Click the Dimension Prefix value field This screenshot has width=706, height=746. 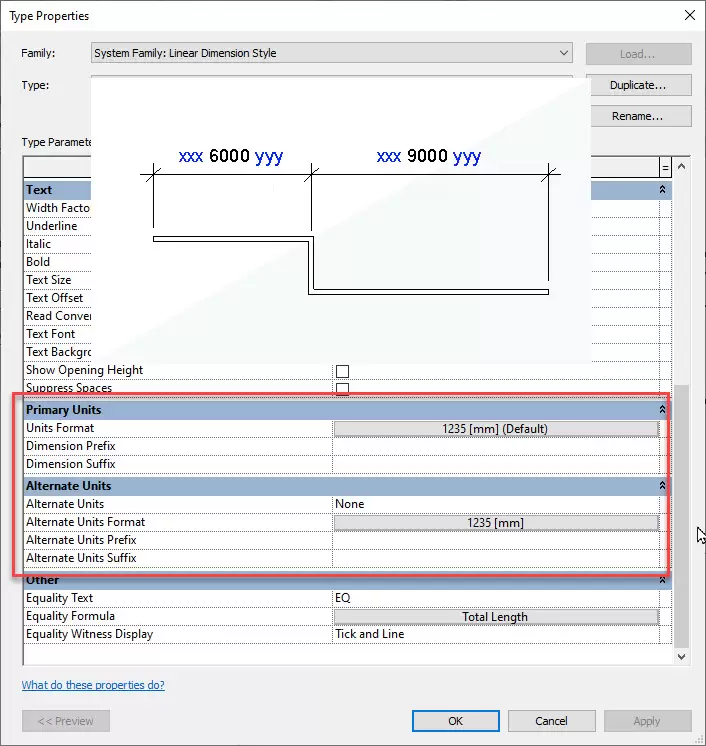tap(495, 446)
